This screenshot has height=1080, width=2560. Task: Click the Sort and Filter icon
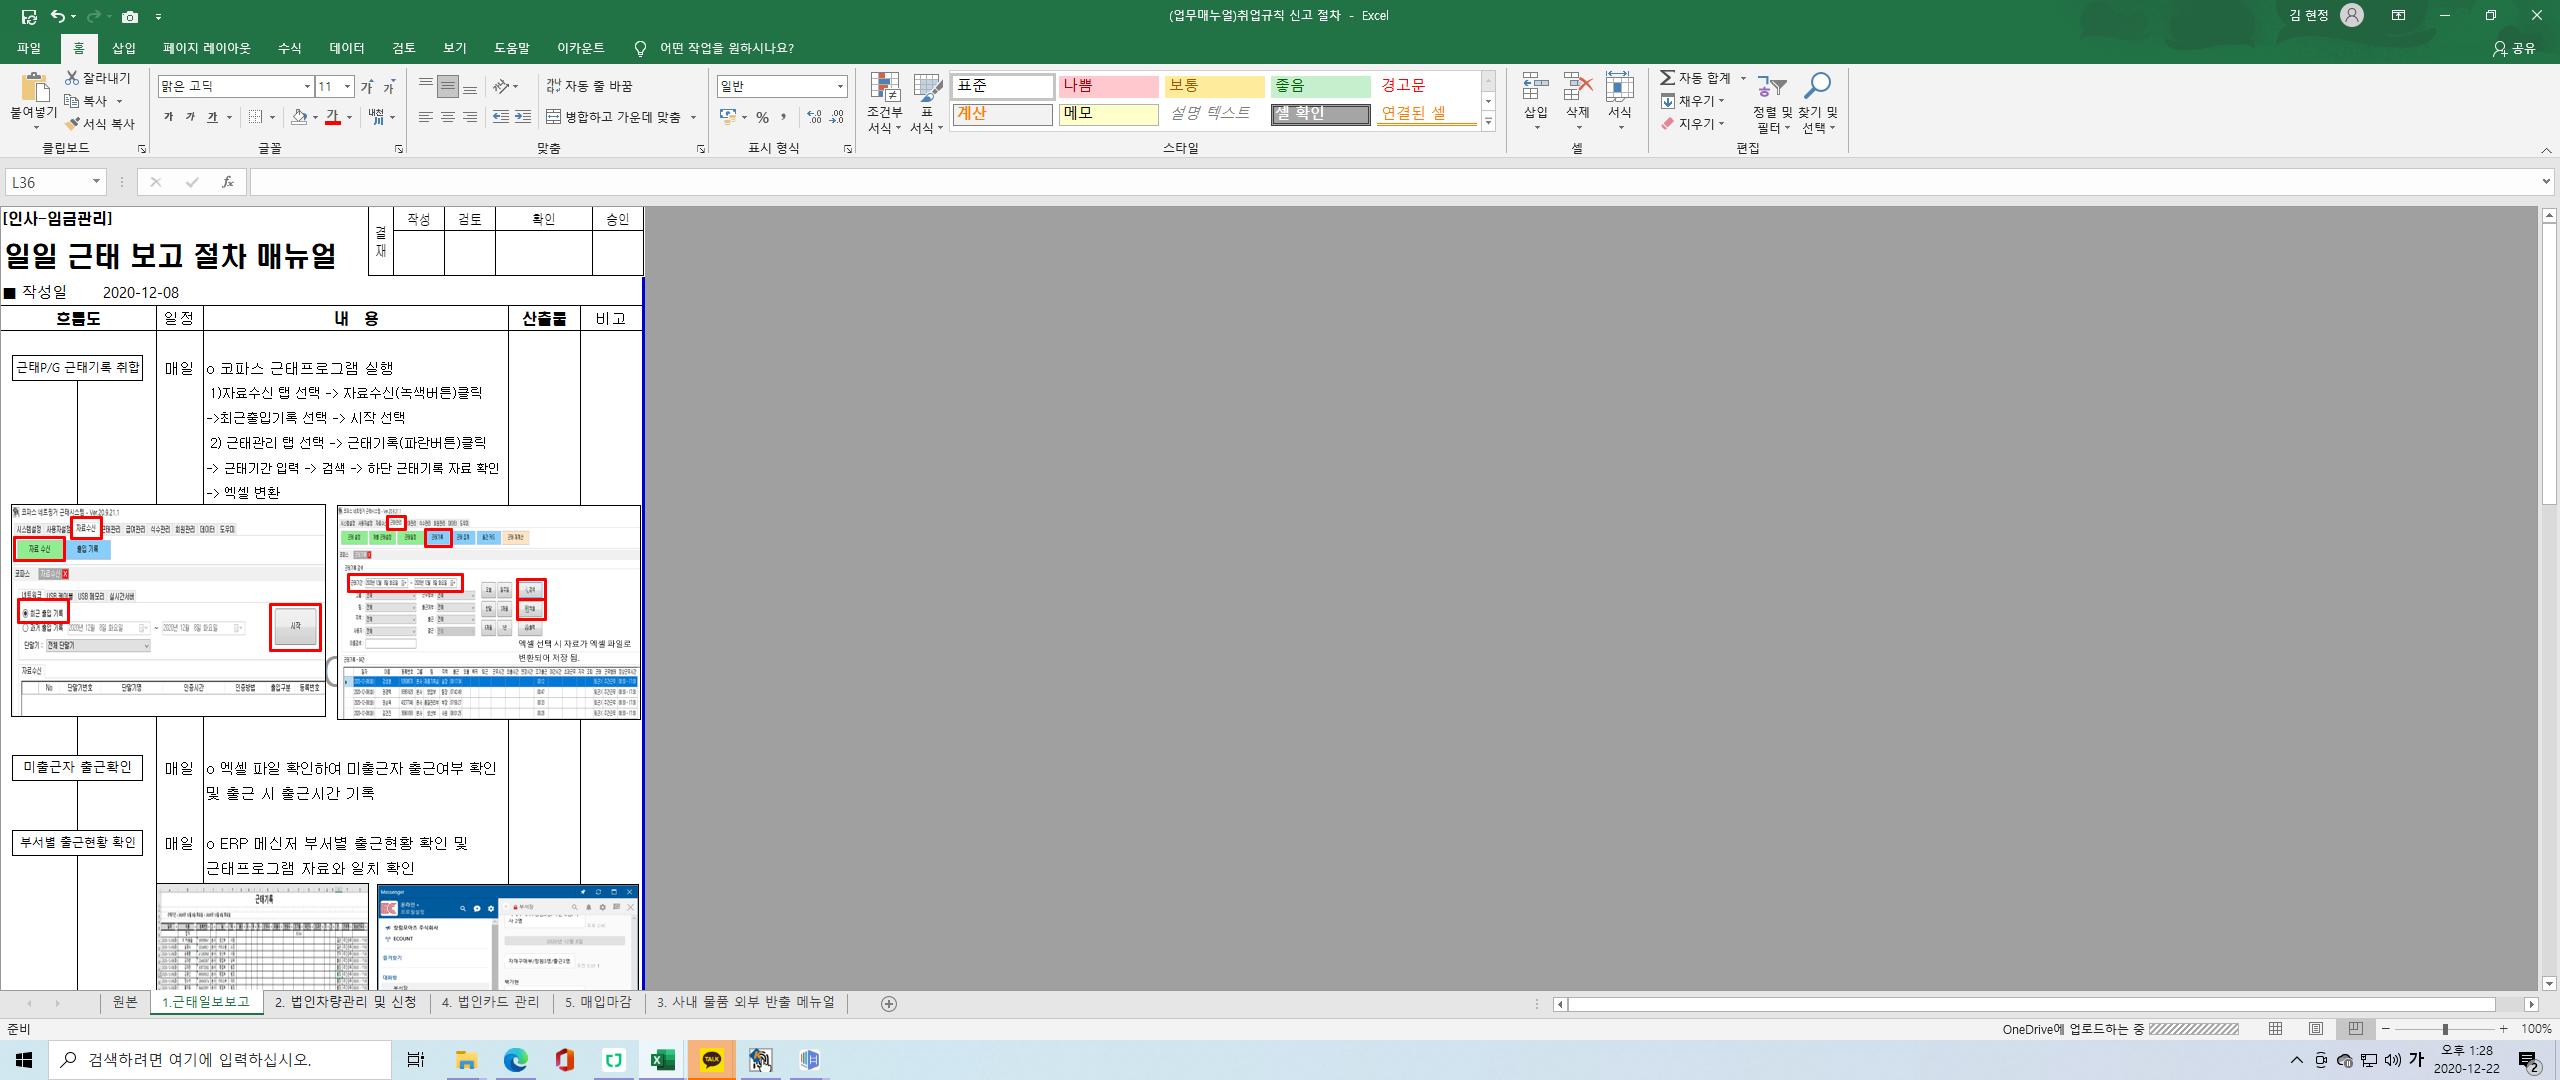coord(1771,87)
